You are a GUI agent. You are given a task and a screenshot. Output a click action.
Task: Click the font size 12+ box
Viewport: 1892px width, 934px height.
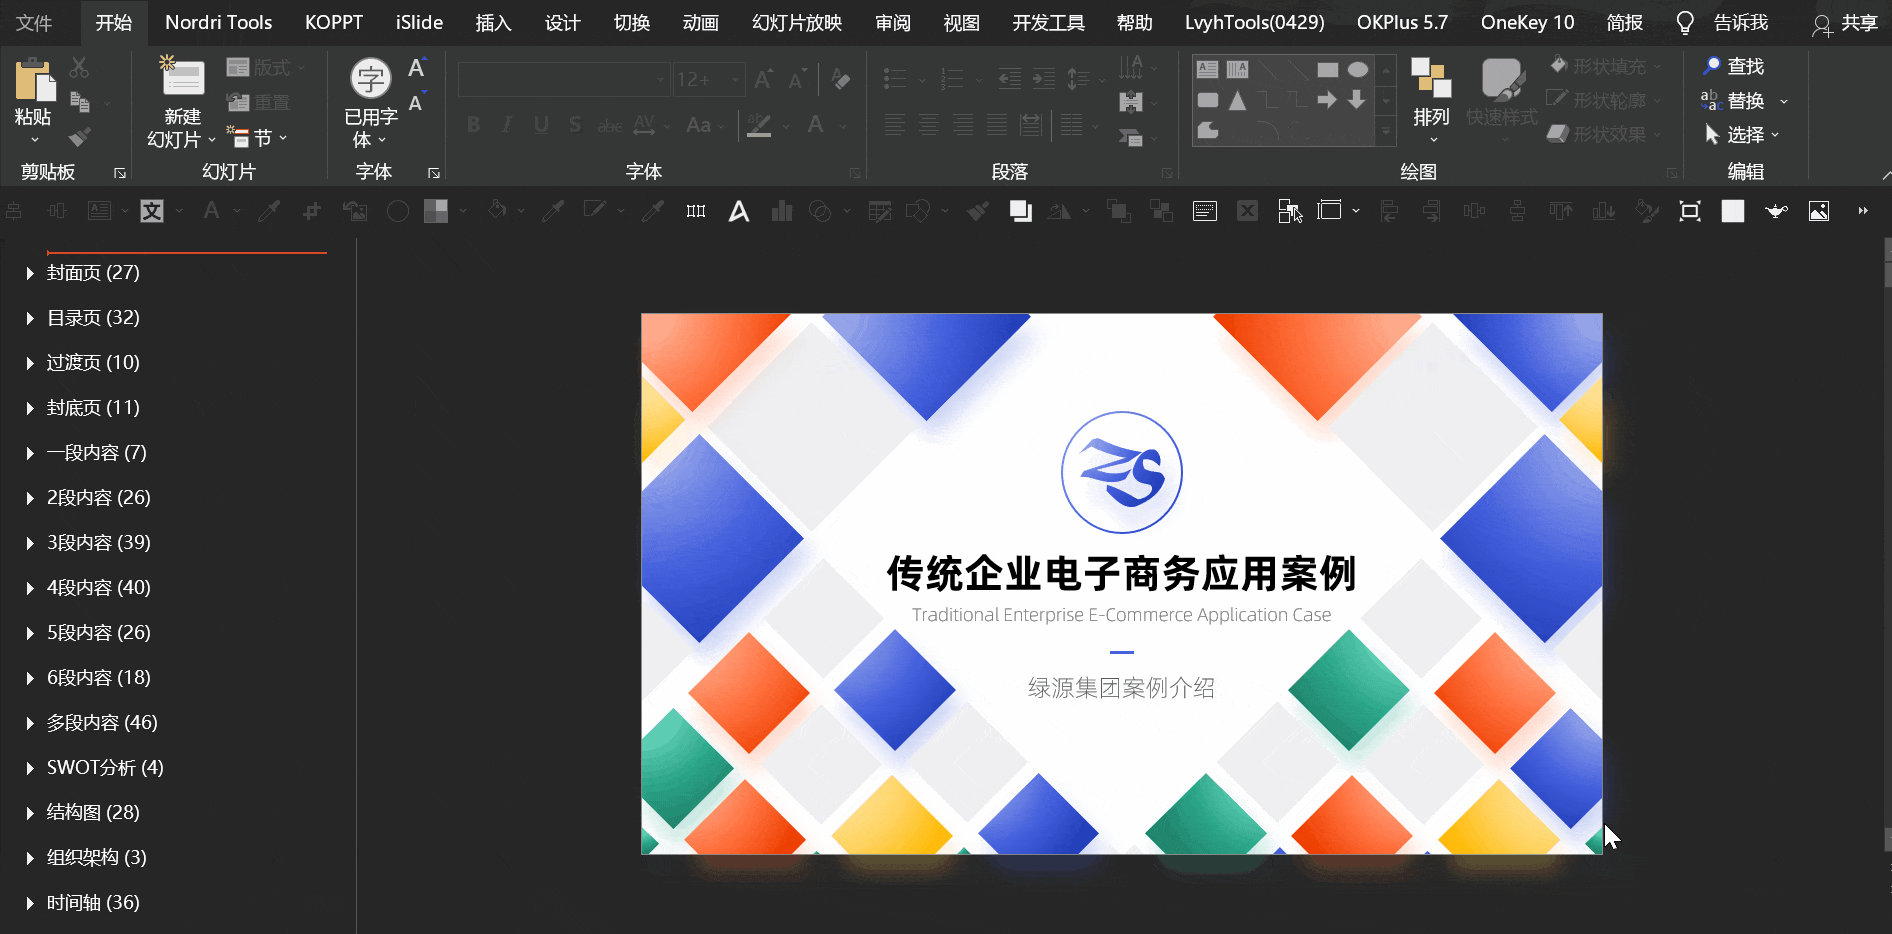click(707, 79)
